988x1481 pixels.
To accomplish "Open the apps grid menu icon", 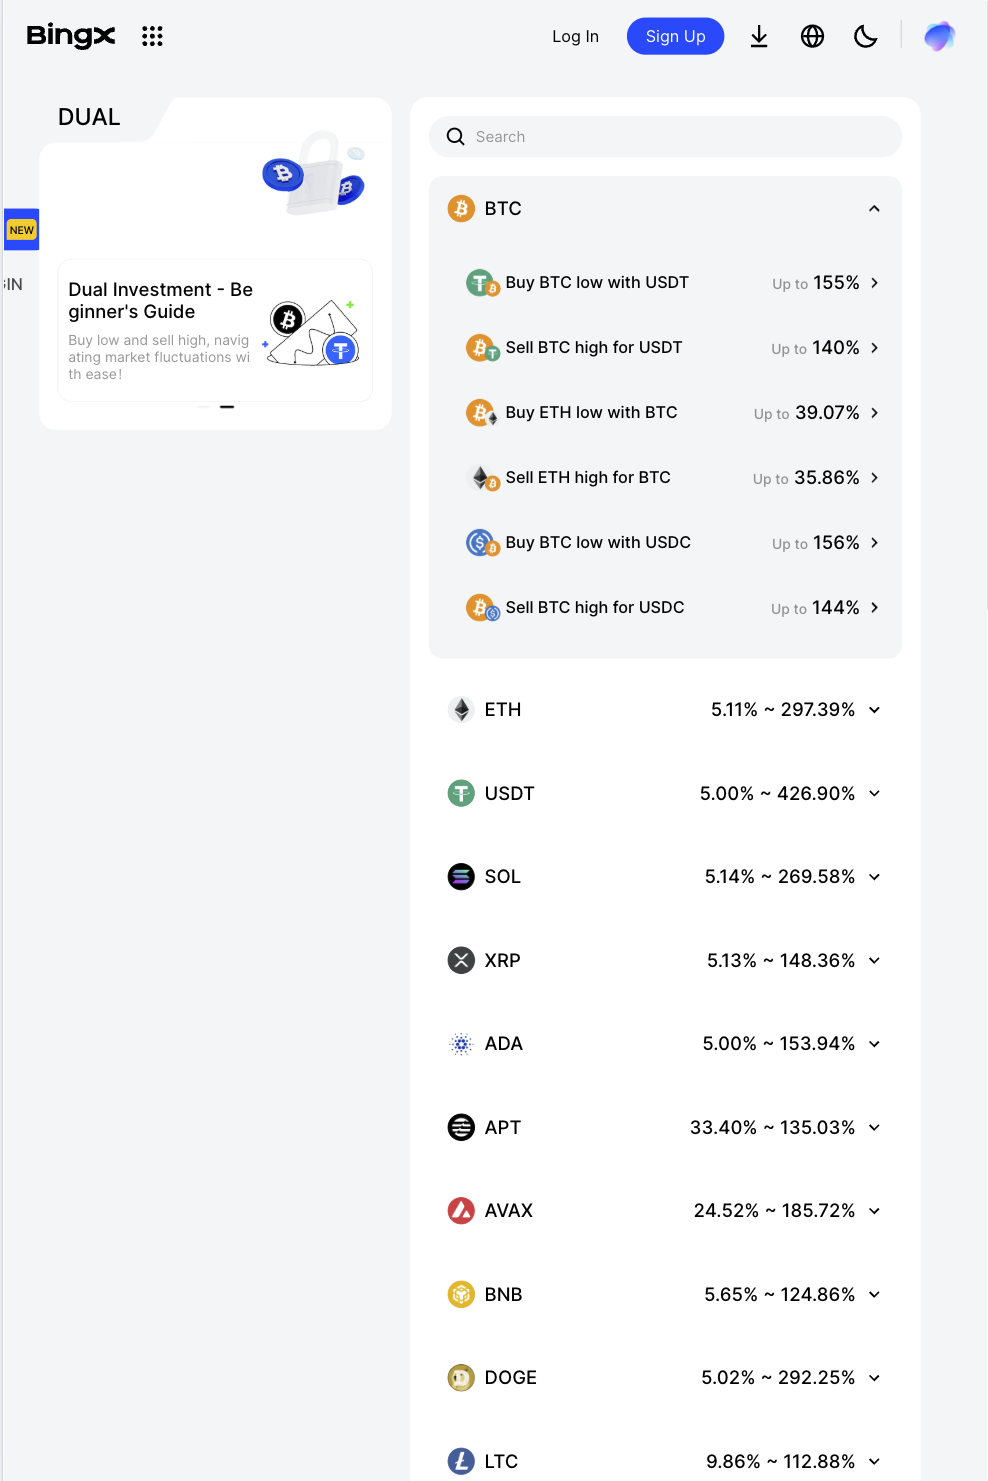I will pyautogui.click(x=152, y=36).
